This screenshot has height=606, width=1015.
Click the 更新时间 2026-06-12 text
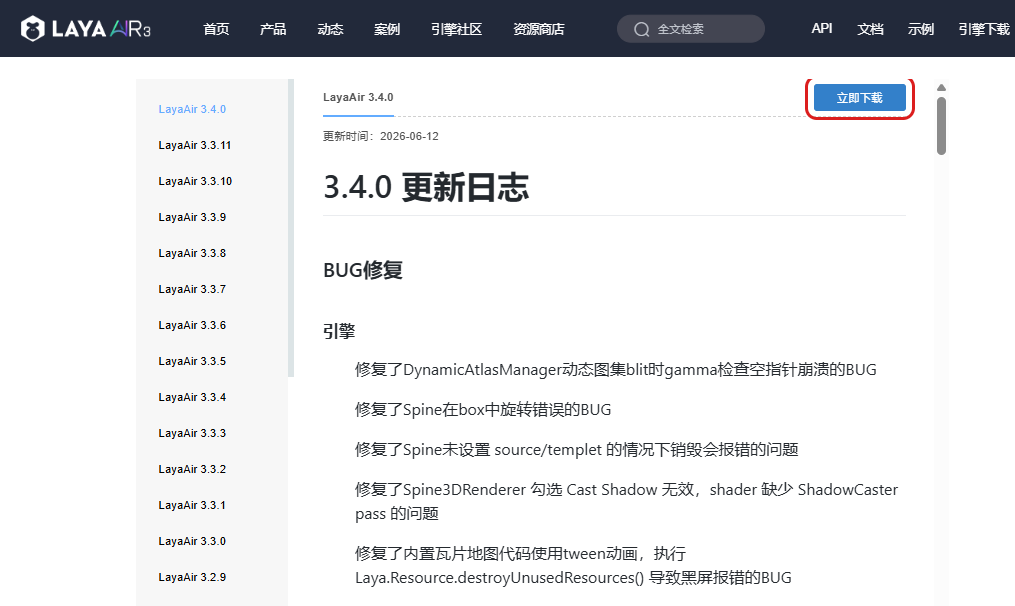coord(381,137)
